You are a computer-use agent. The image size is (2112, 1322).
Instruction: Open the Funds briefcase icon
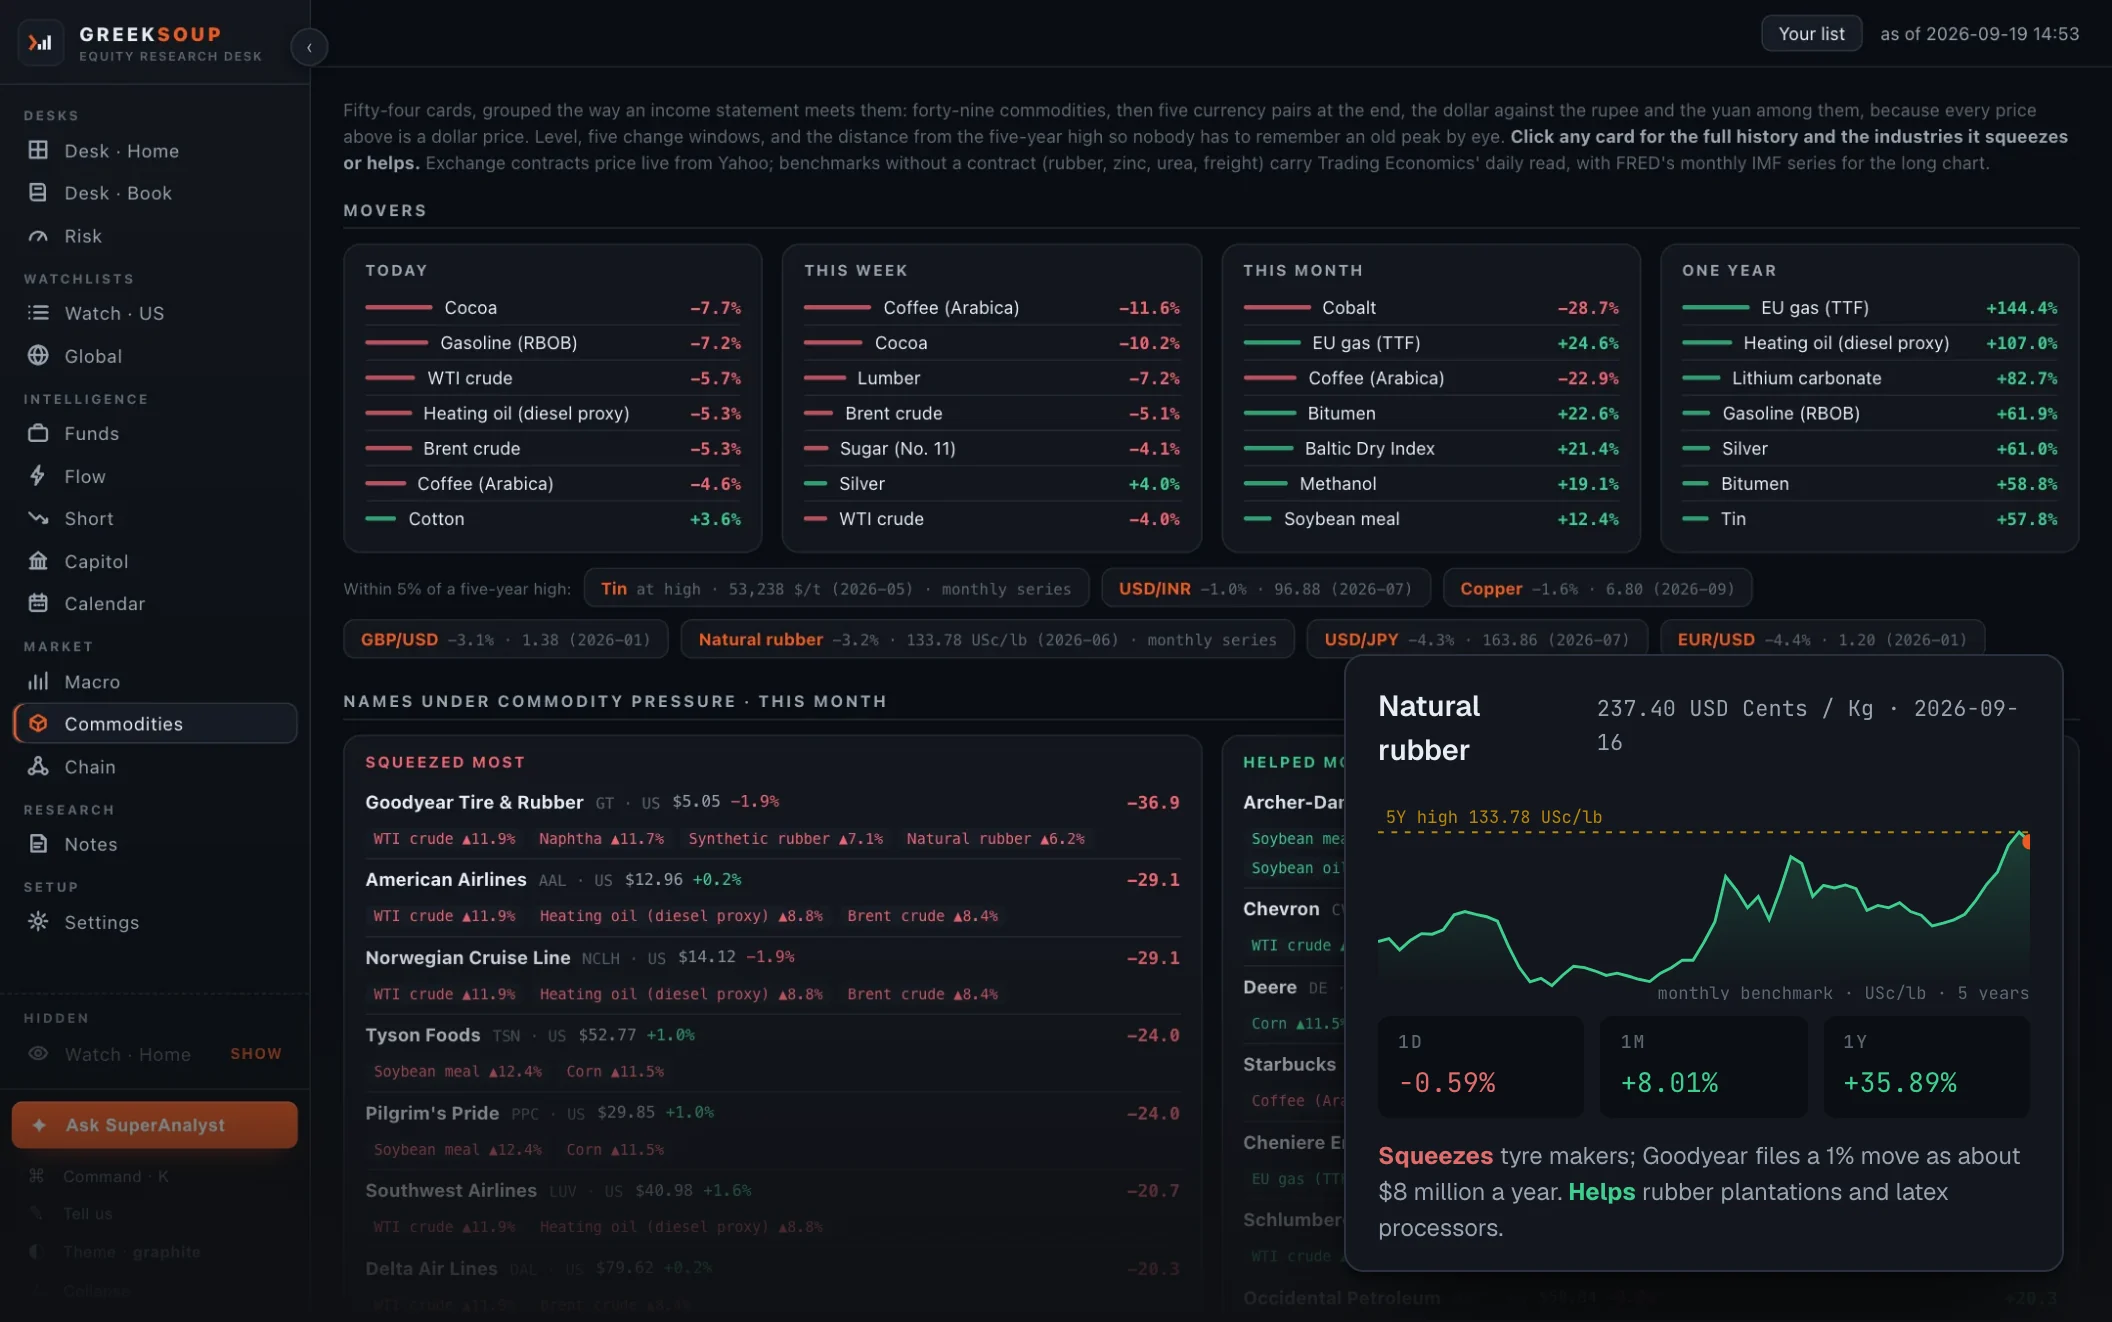38,433
